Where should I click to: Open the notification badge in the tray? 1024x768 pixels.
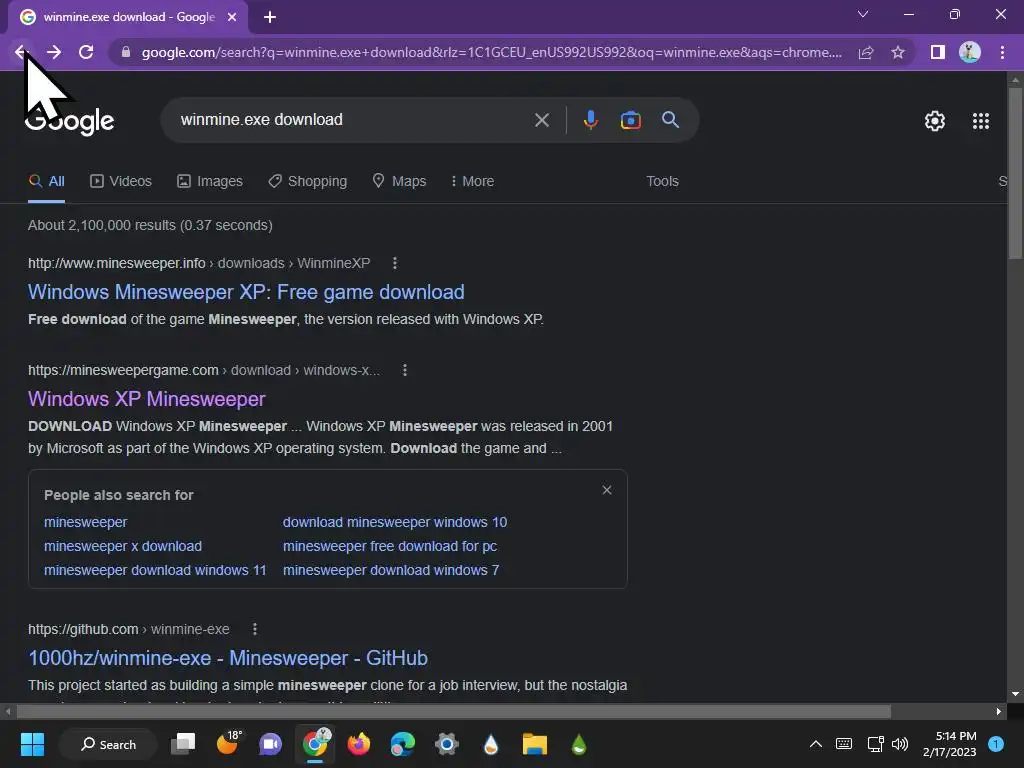coord(995,744)
